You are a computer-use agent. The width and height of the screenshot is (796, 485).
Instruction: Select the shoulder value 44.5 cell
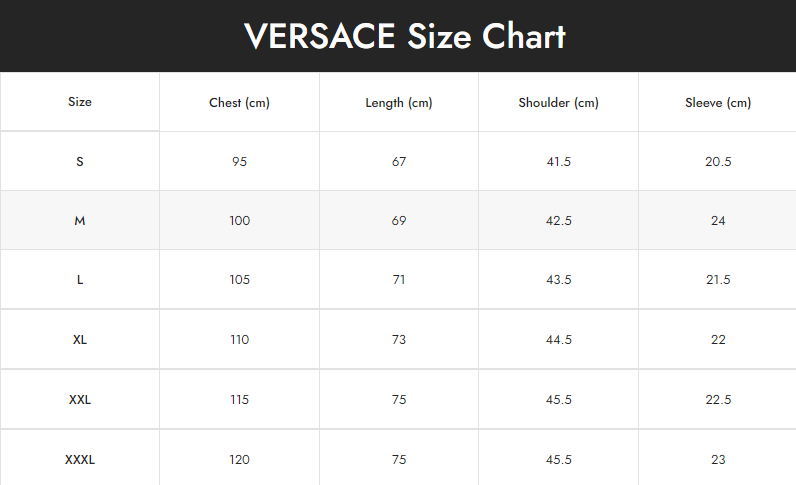558,340
